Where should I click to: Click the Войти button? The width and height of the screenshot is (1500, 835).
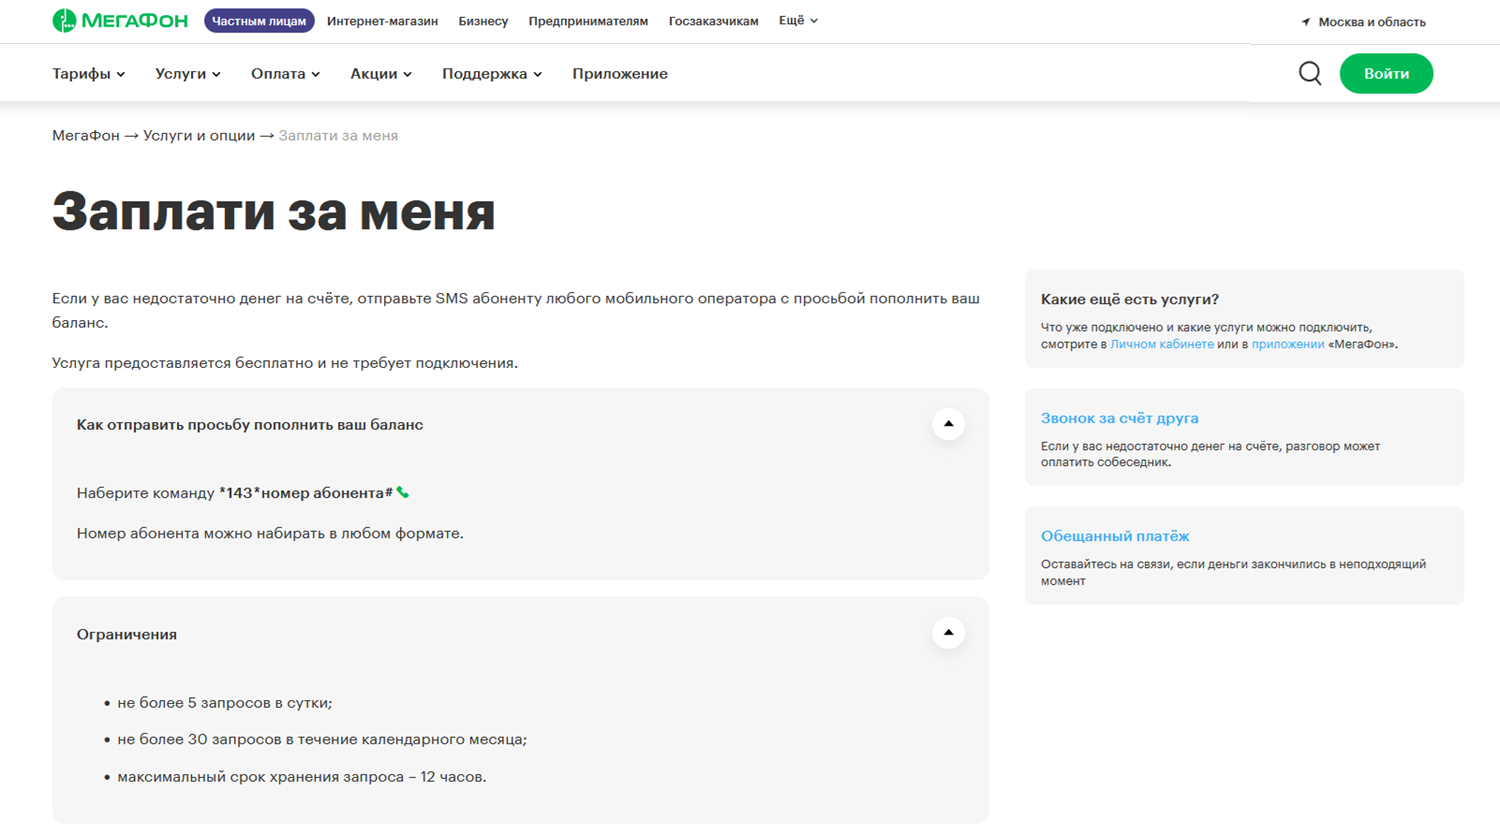pyautogui.click(x=1386, y=73)
